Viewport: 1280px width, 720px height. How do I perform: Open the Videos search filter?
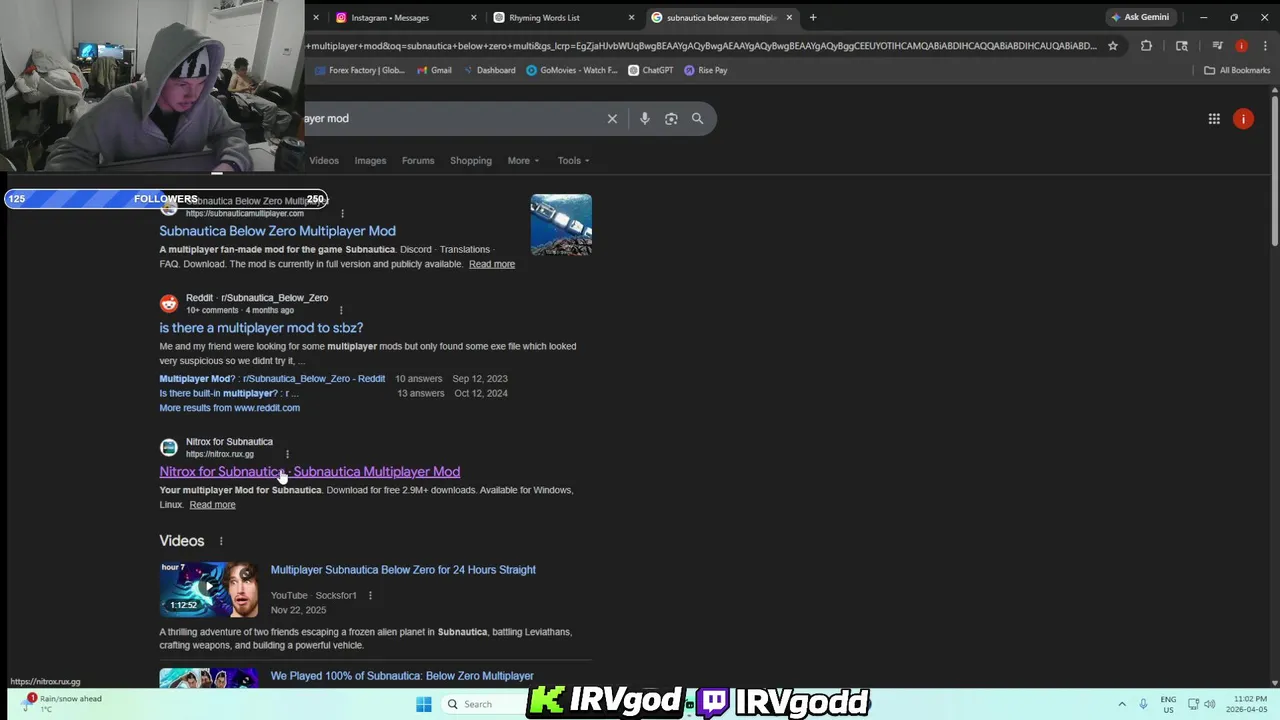coord(324,160)
